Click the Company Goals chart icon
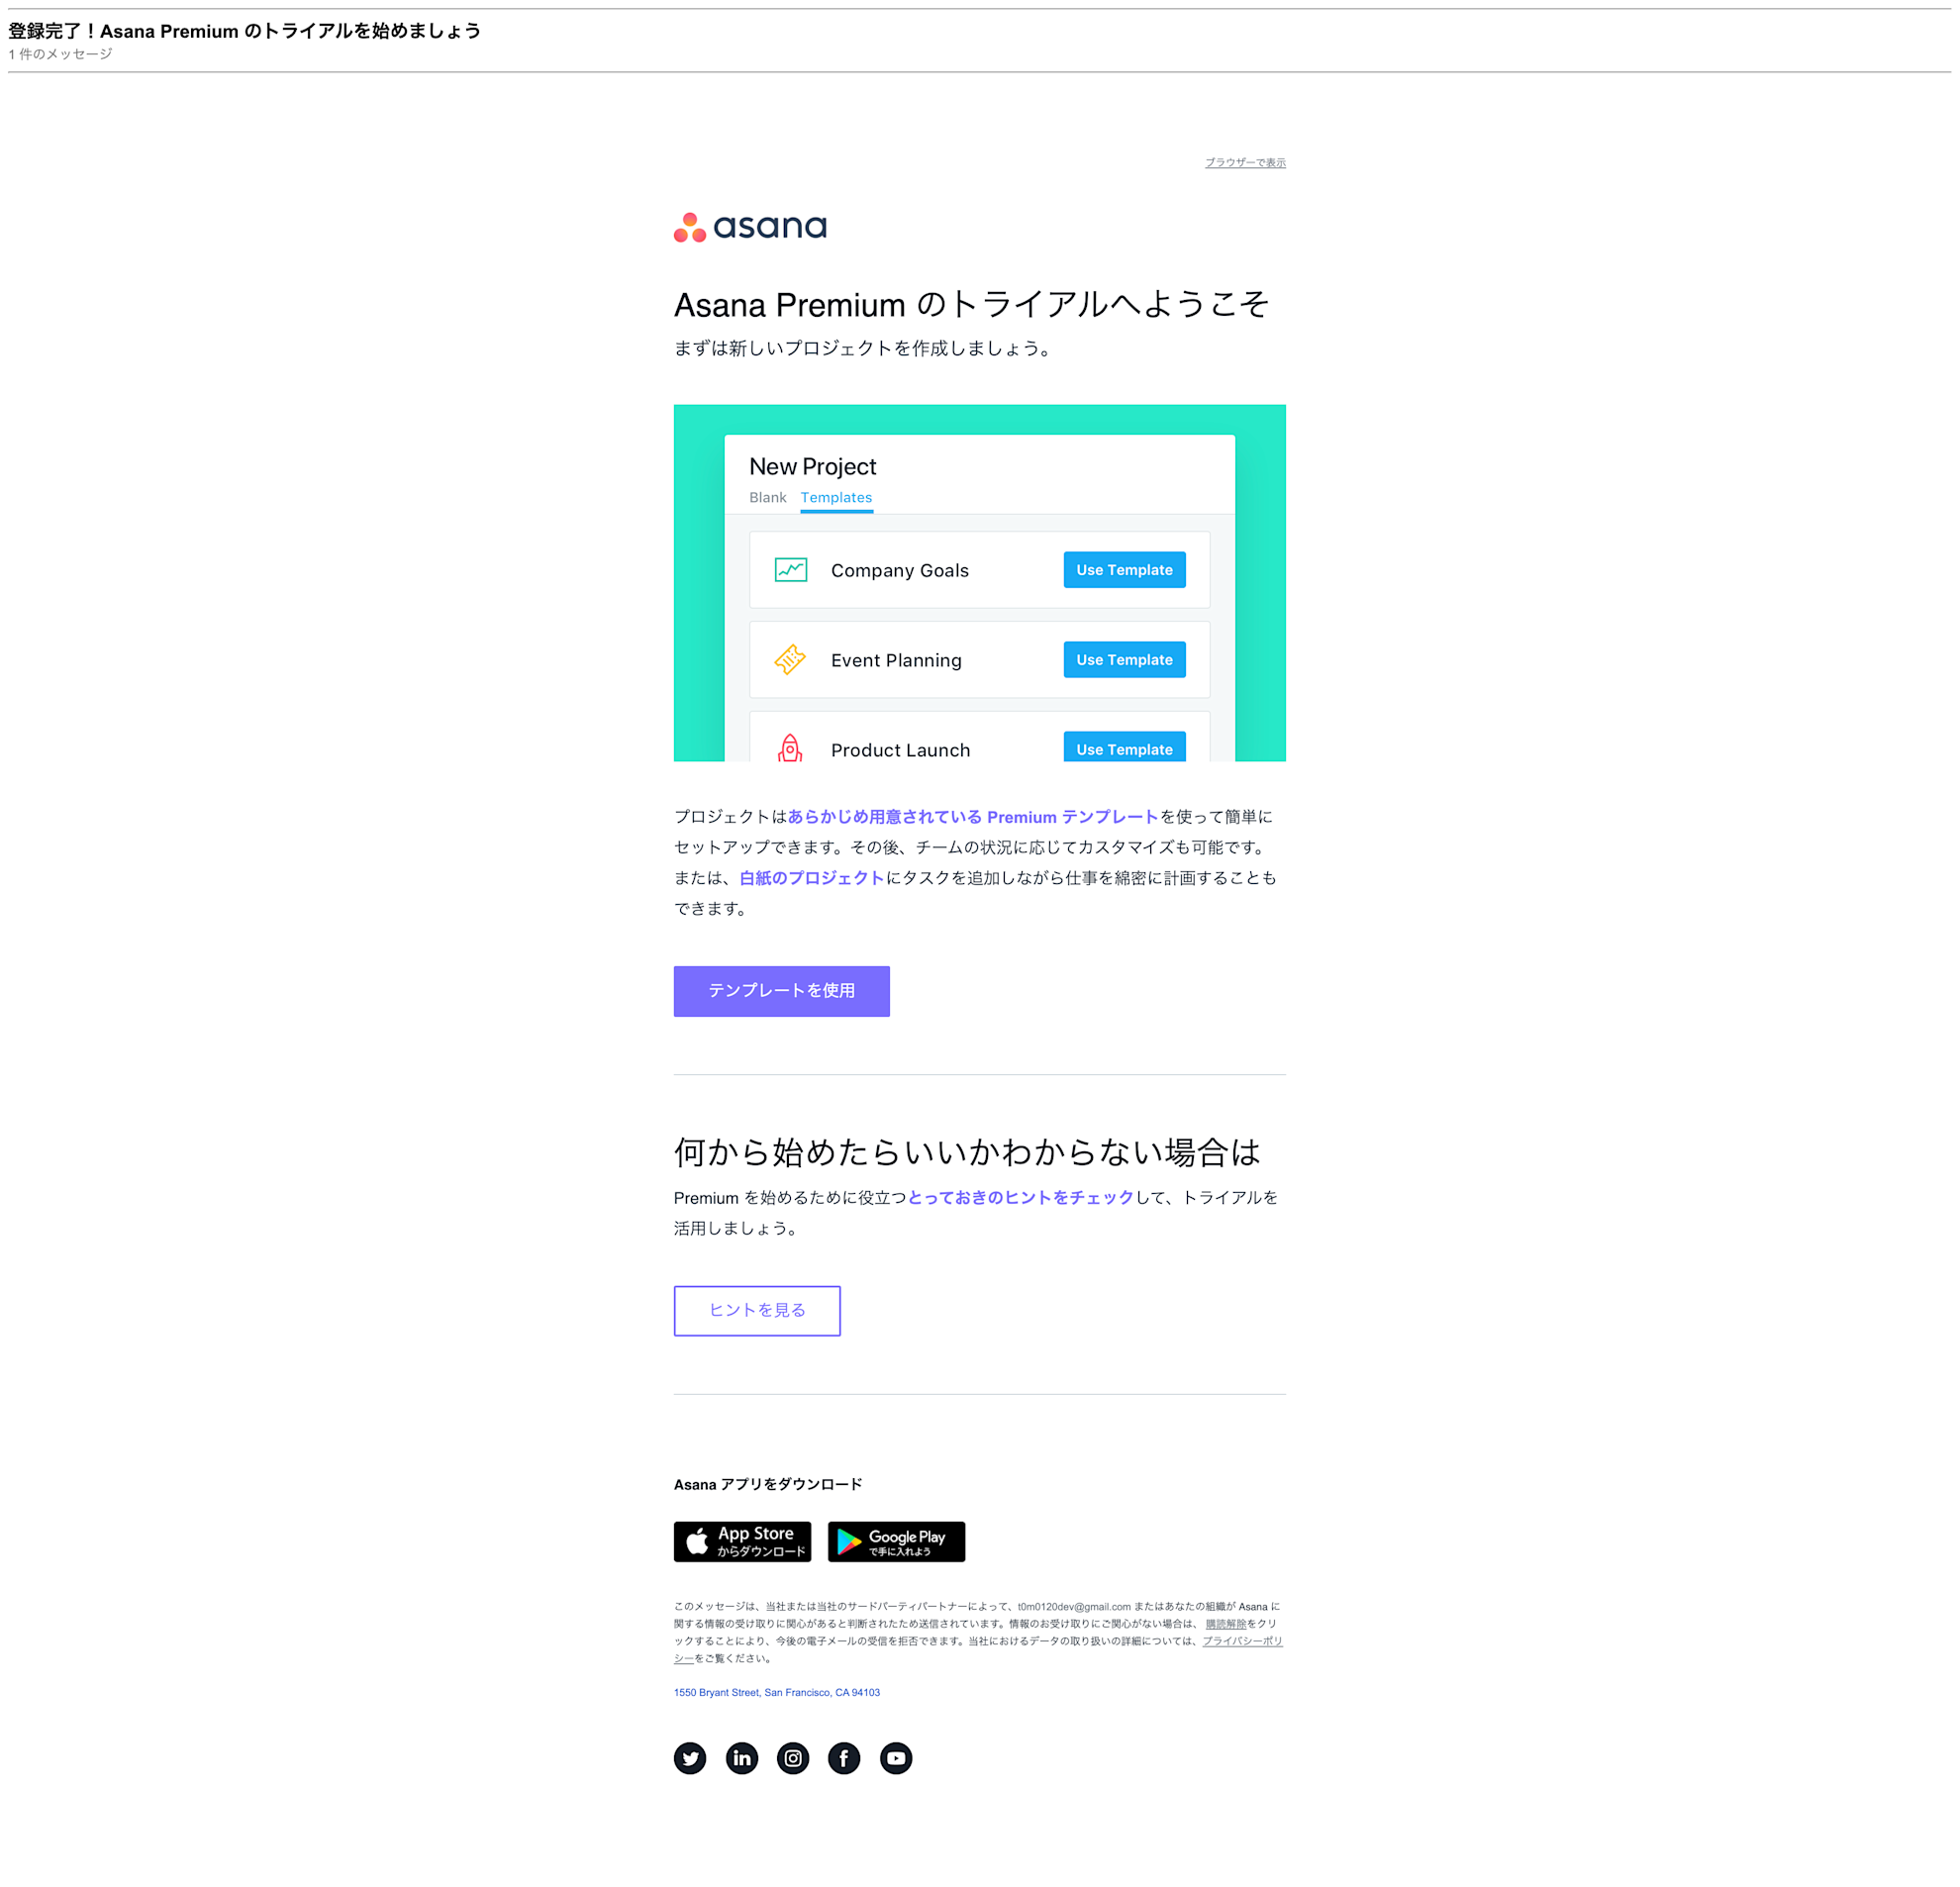The width and height of the screenshot is (1960, 1887). pyautogui.click(x=791, y=570)
